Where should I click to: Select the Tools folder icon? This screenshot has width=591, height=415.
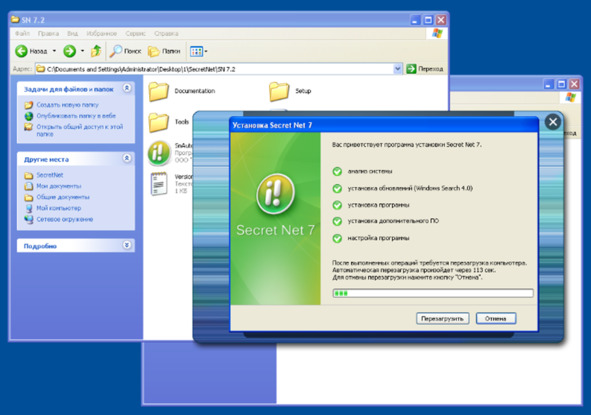[158, 123]
